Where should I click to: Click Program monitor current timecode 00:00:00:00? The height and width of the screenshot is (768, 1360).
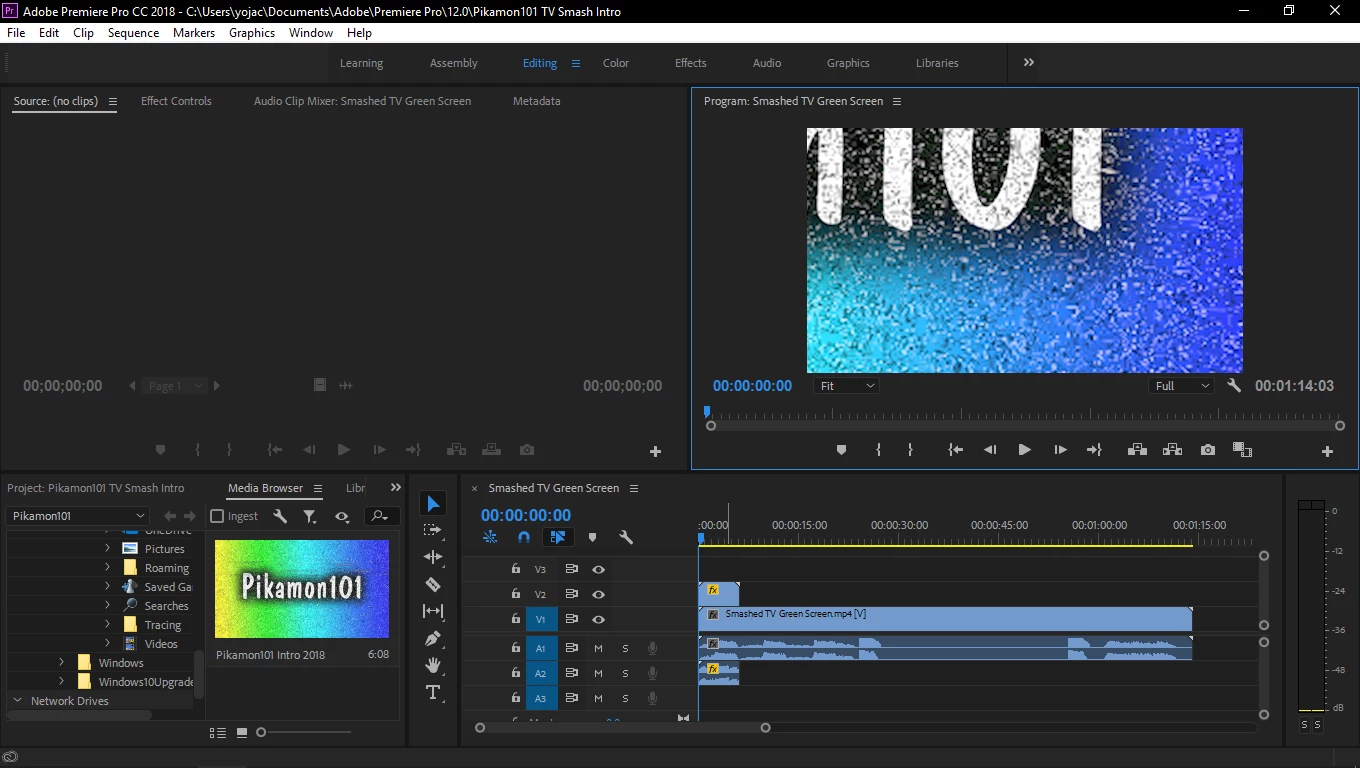(752, 386)
